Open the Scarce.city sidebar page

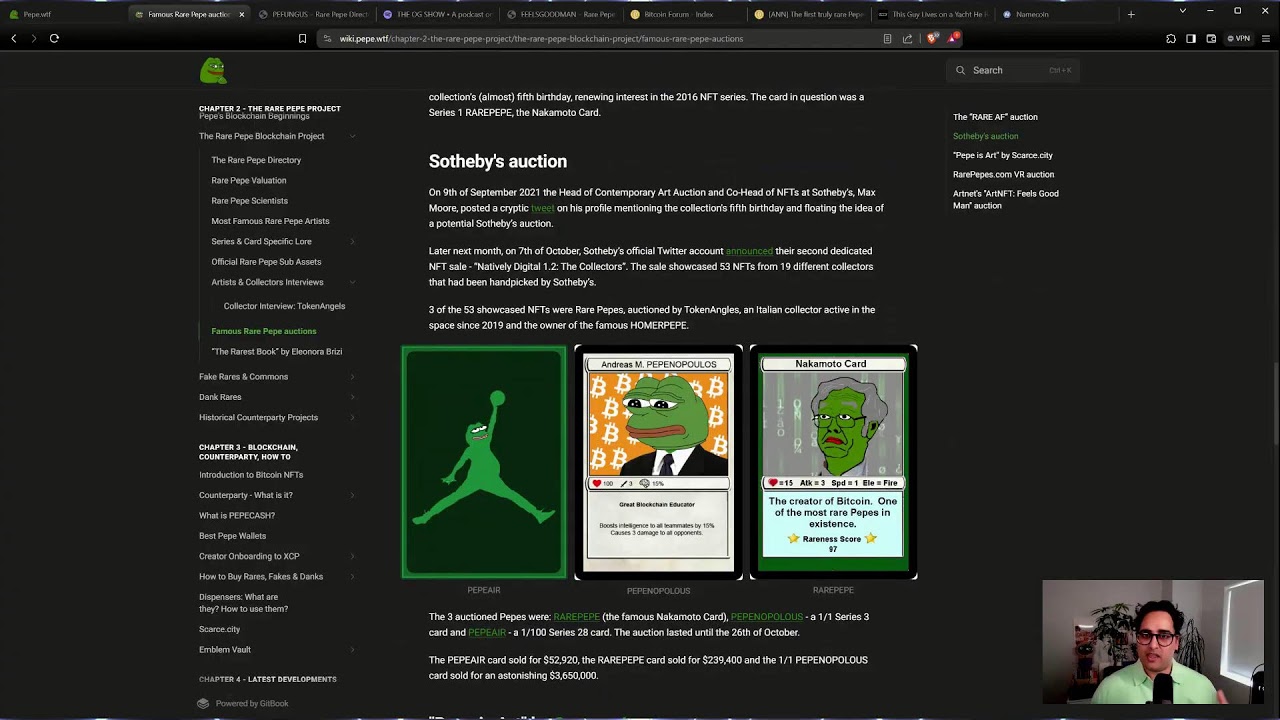point(219,630)
